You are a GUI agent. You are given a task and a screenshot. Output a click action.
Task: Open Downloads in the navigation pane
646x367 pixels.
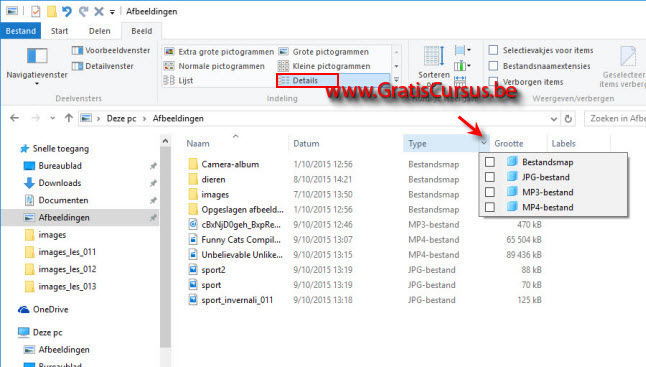[x=60, y=183]
